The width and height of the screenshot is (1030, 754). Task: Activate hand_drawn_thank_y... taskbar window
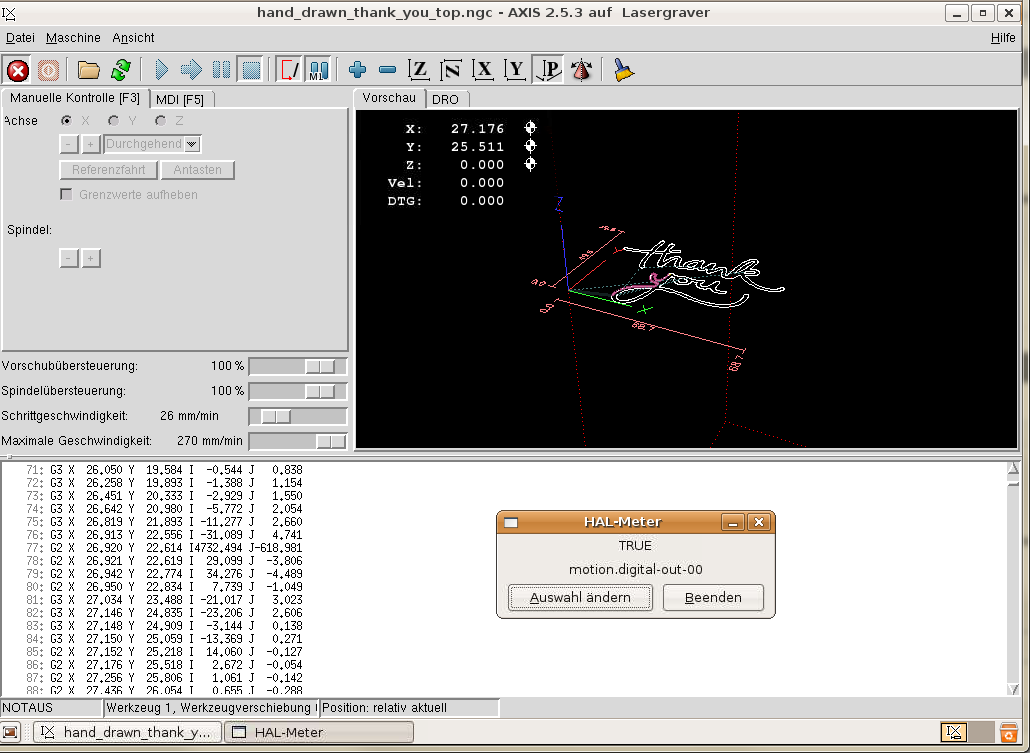(x=127, y=732)
